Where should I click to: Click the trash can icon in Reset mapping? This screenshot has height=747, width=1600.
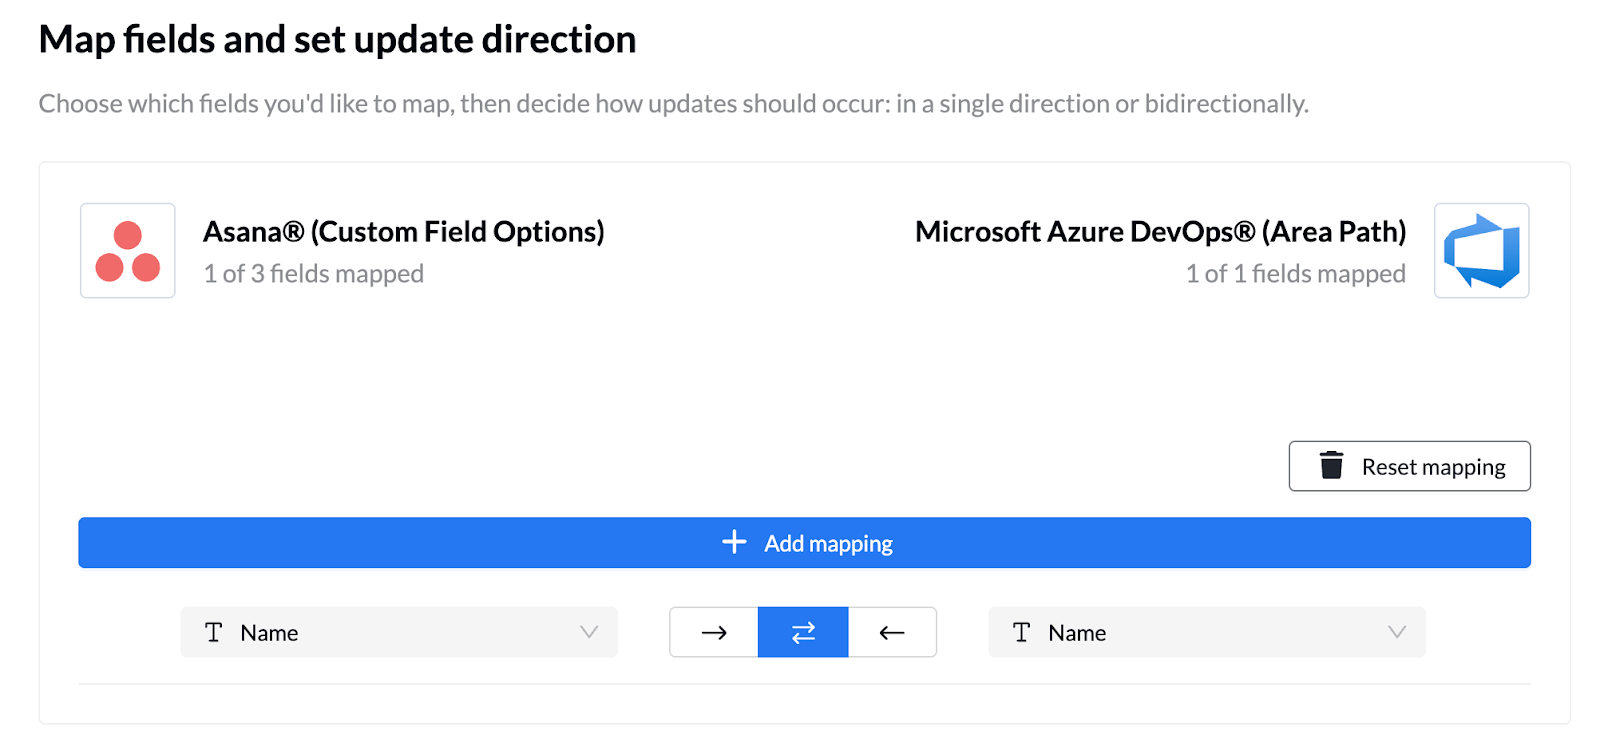coord(1331,466)
